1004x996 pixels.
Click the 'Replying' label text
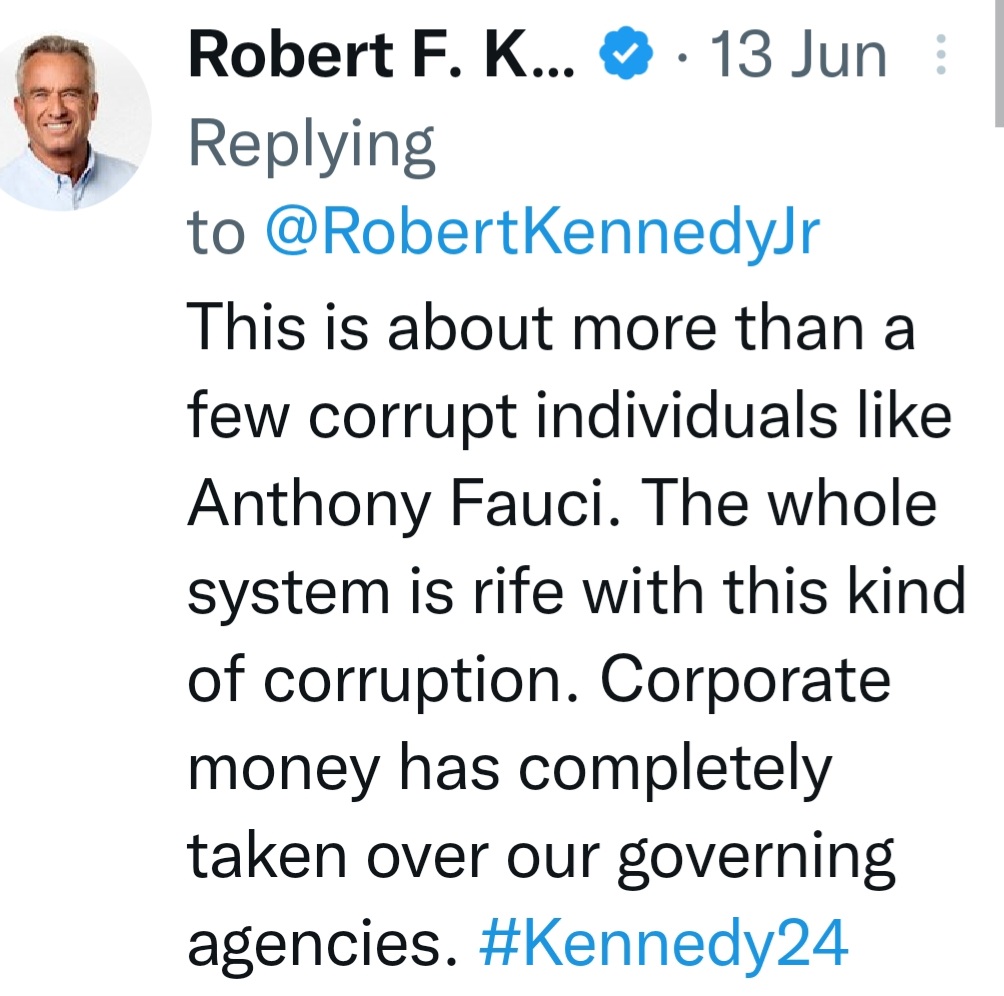[312, 146]
